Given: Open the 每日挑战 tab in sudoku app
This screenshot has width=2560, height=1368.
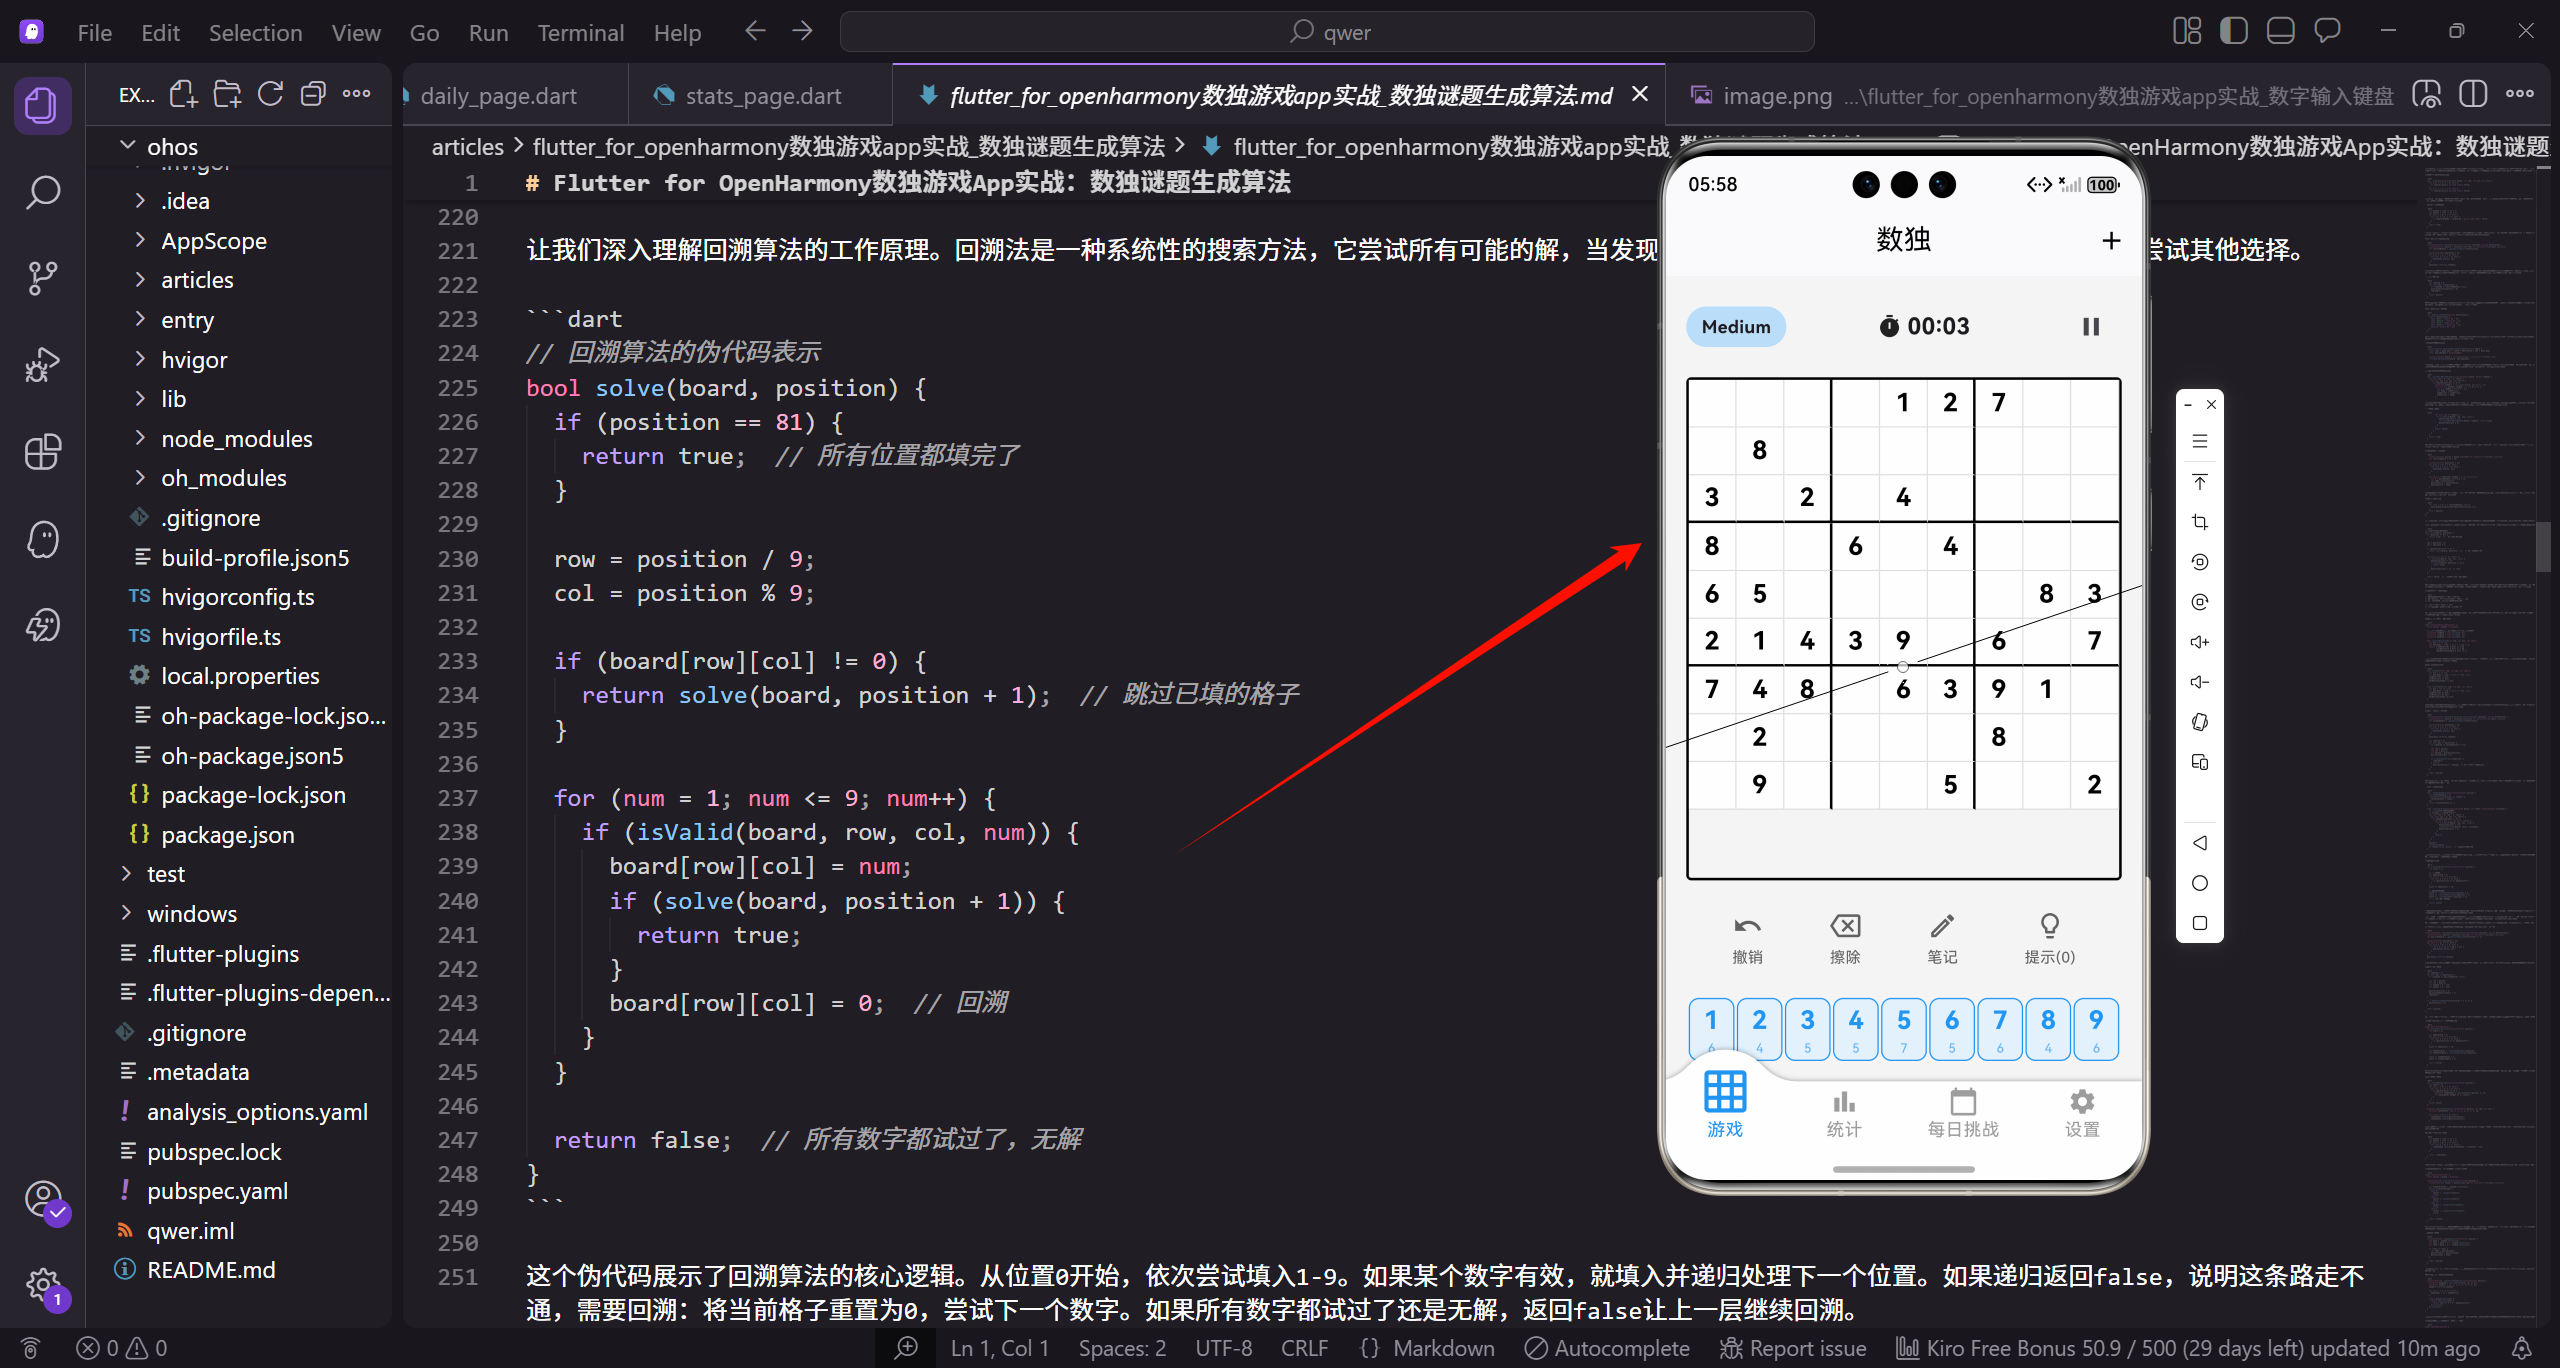Looking at the screenshot, I should point(1963,1114).
